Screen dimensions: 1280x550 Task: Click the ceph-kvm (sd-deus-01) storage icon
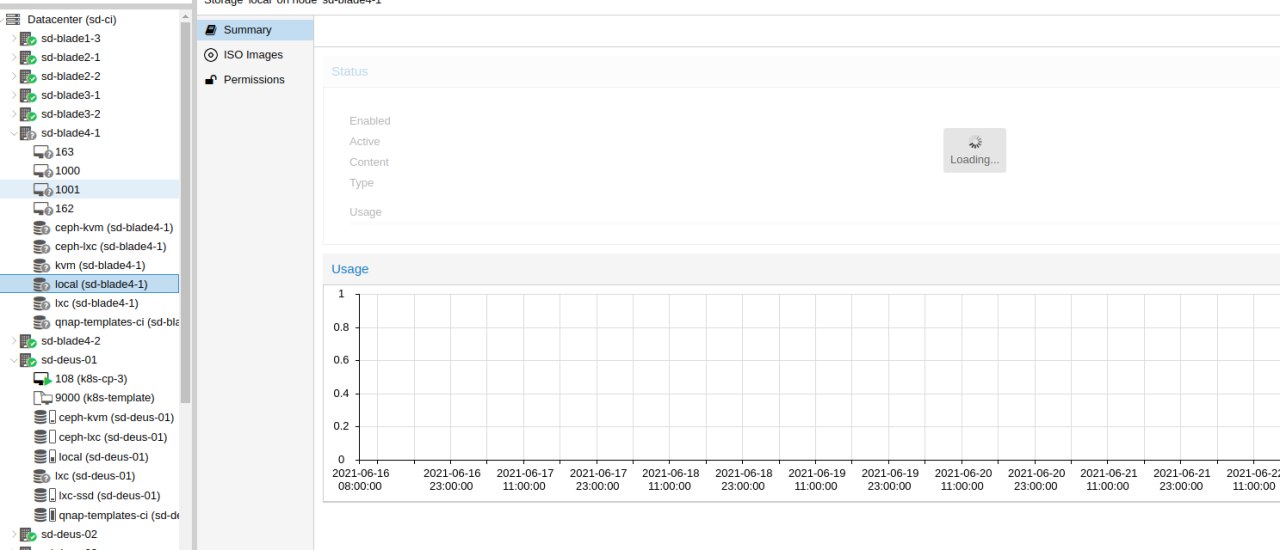(45, 417)
